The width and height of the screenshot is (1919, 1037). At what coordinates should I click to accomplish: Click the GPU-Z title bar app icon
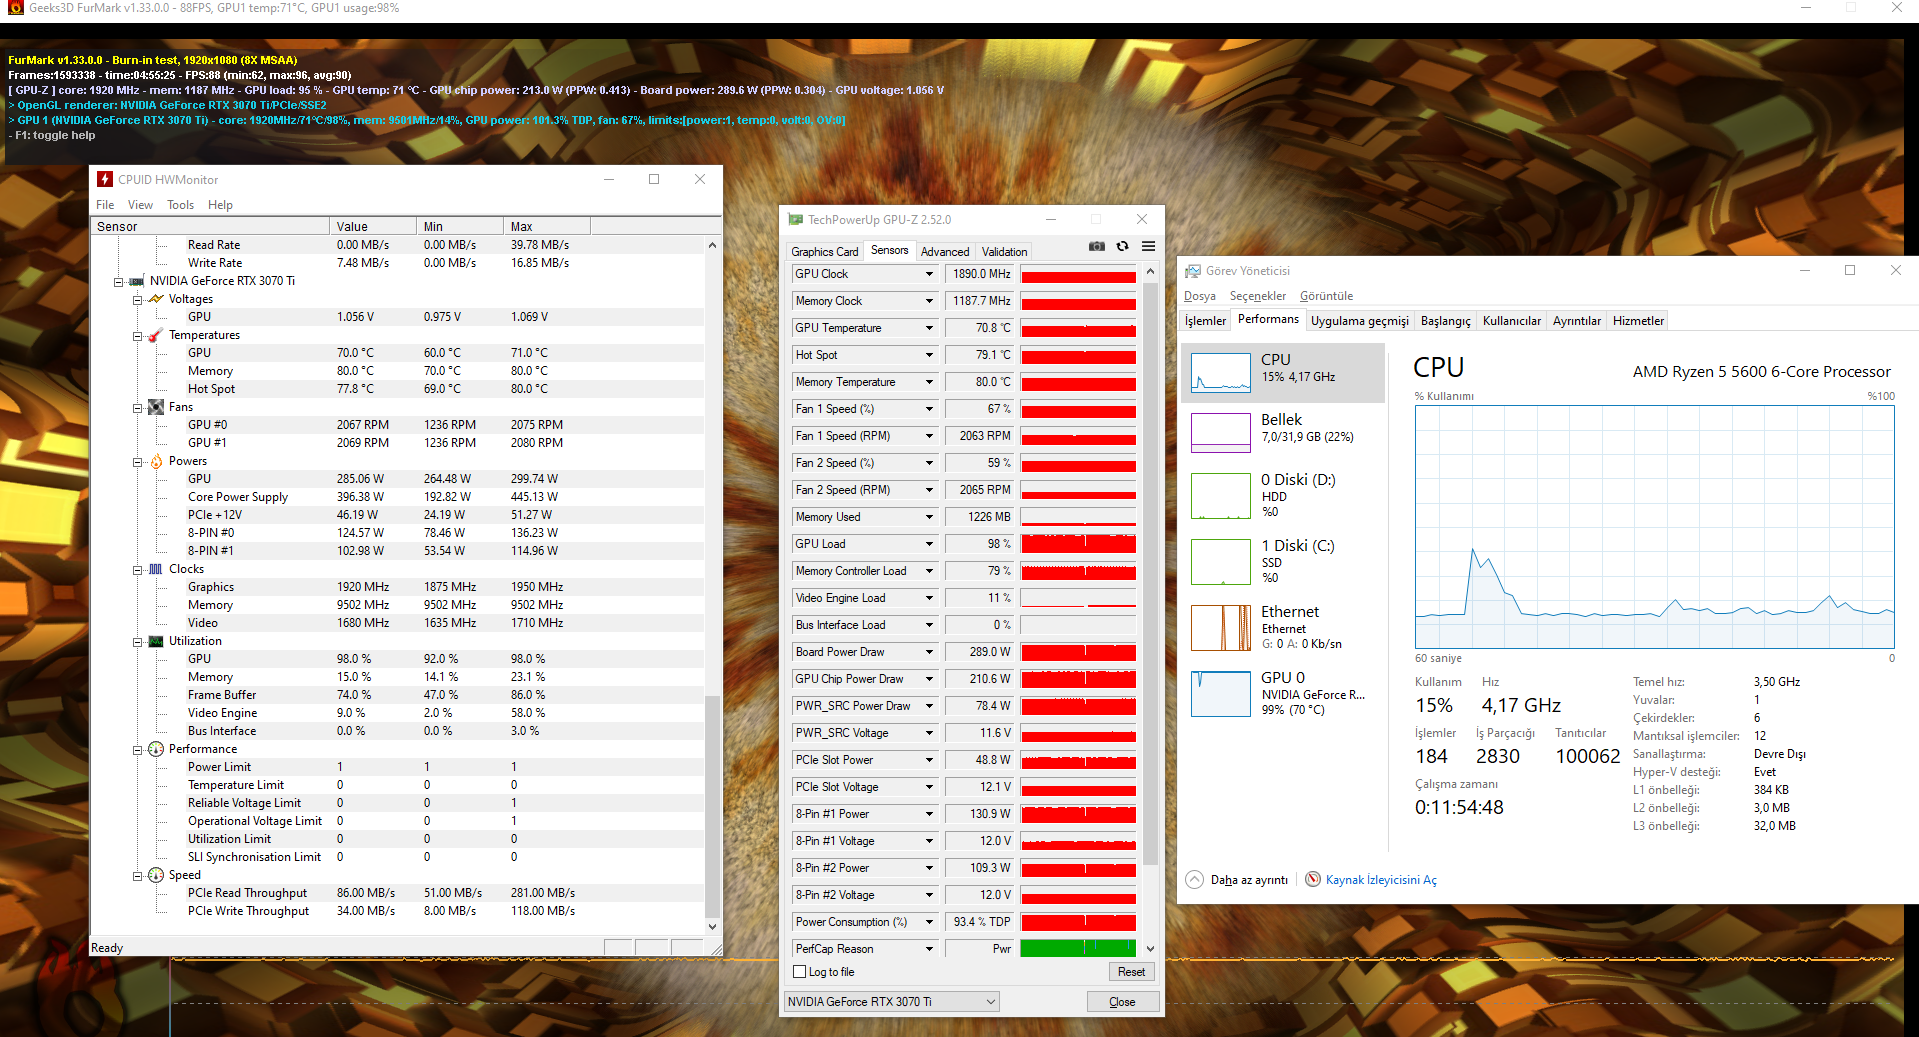(x=796, y=219)
